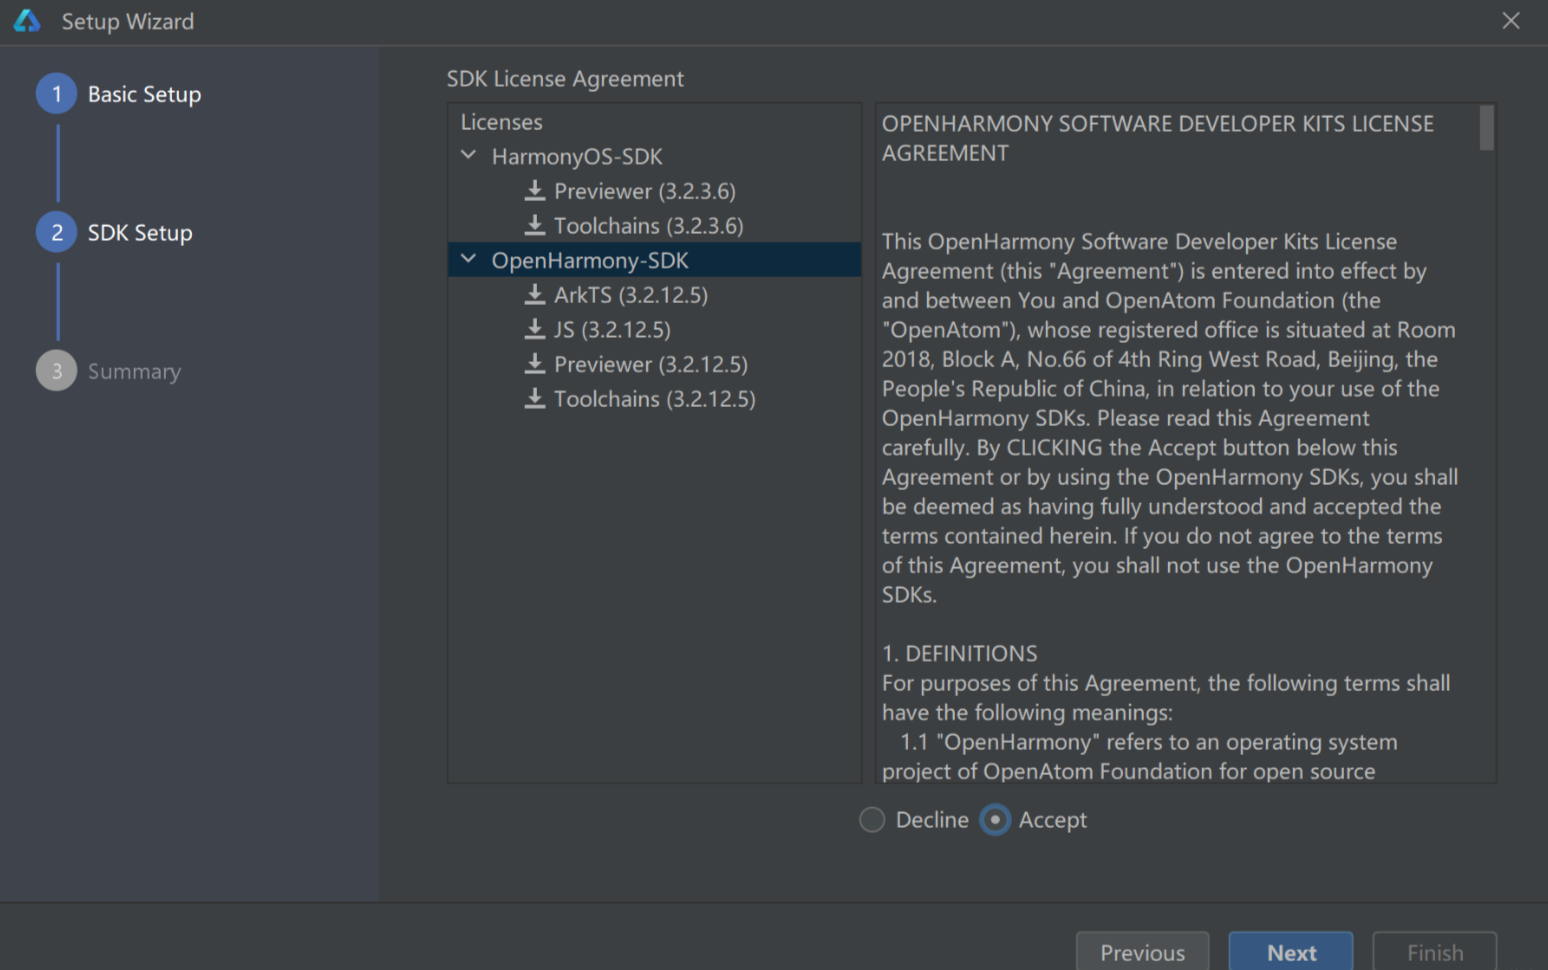
Task: Go to the Basic Setup step
Action: [144, 94]
